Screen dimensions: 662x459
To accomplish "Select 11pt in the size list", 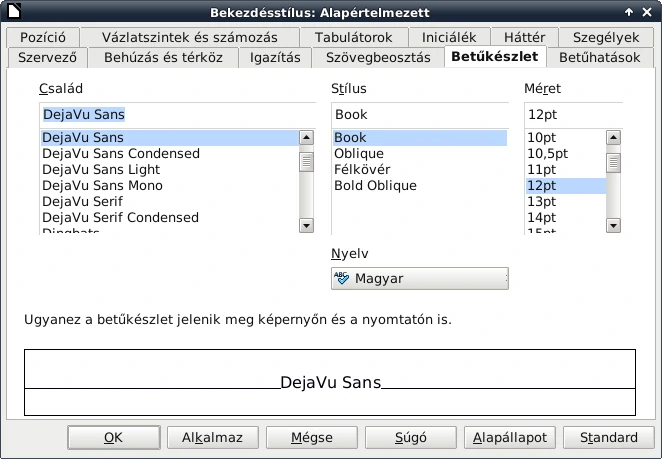I will coord(566,170).
